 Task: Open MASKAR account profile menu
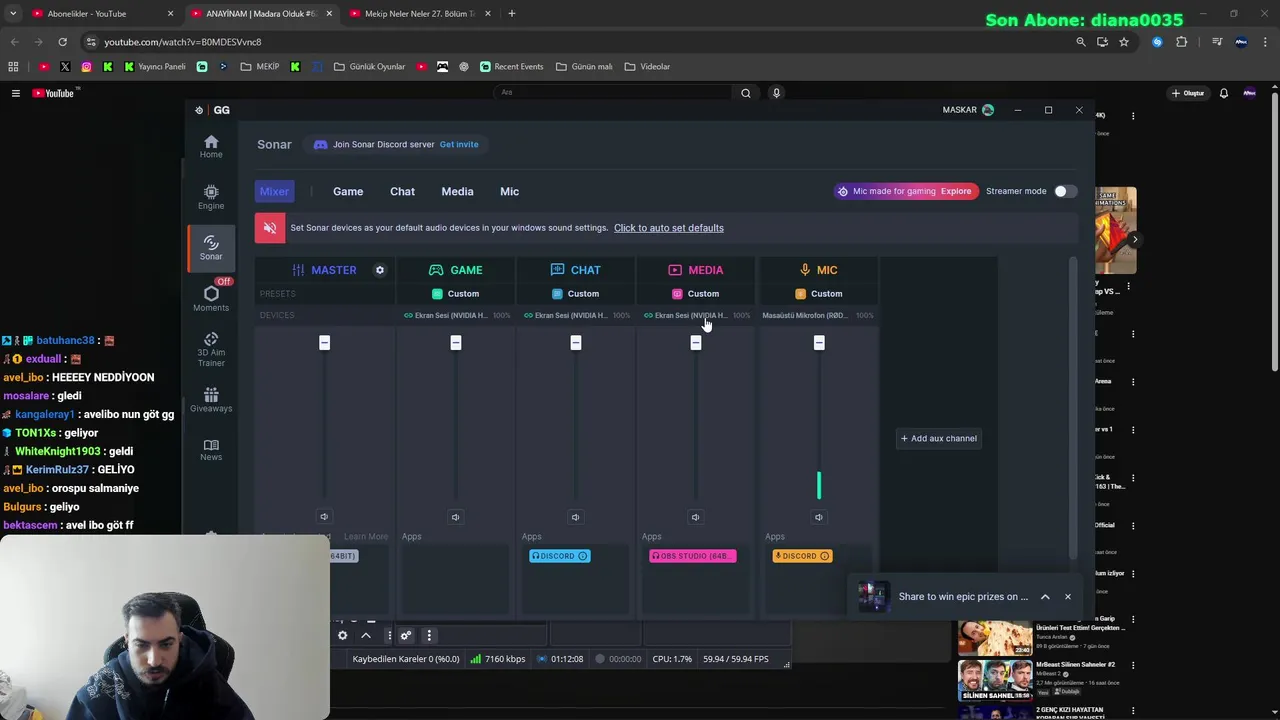tap(968, 110)
